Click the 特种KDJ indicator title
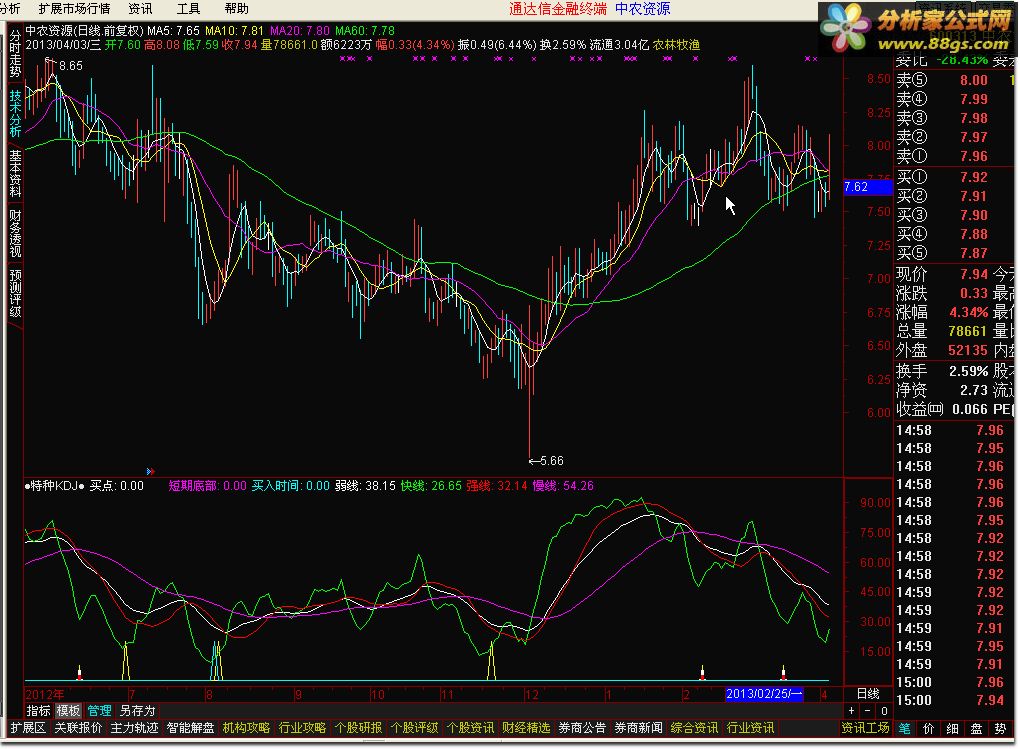This screenshot has height=749, width=1020. click(x=55, y=485)
